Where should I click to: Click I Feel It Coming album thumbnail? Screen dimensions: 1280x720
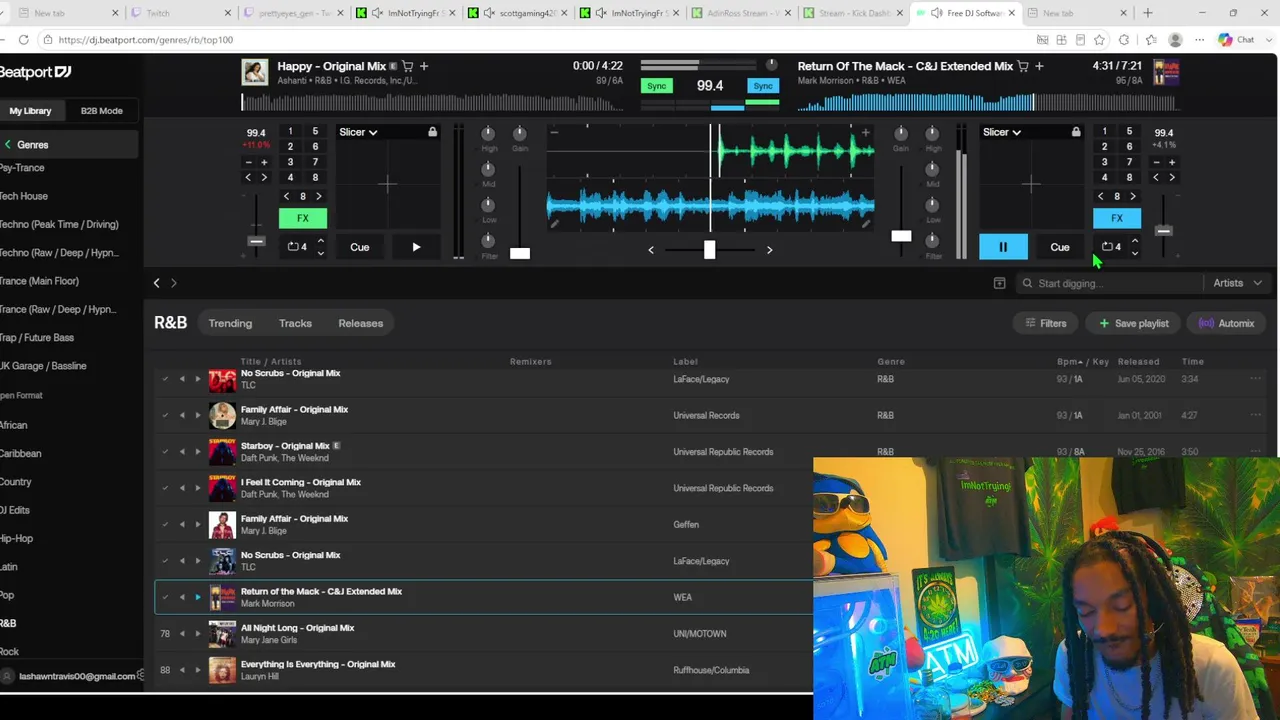222,488
